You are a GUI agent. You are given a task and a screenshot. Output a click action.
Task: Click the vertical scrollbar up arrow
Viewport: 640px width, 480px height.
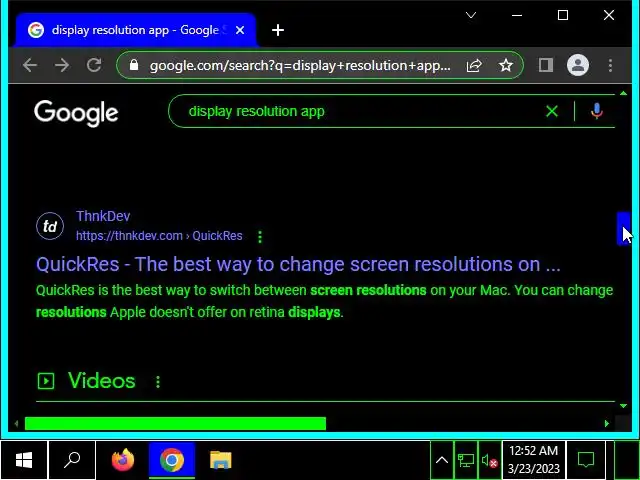623,93
